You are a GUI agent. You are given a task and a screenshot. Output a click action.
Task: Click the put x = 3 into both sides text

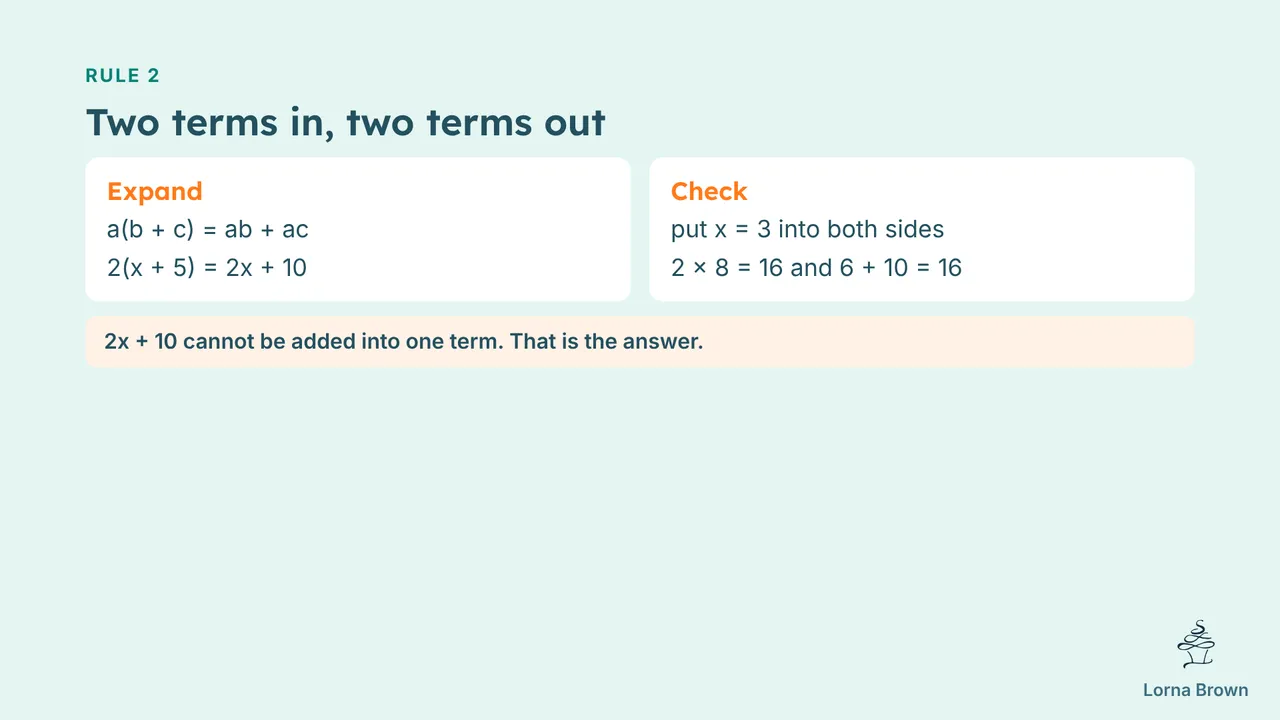pos(808,230)
